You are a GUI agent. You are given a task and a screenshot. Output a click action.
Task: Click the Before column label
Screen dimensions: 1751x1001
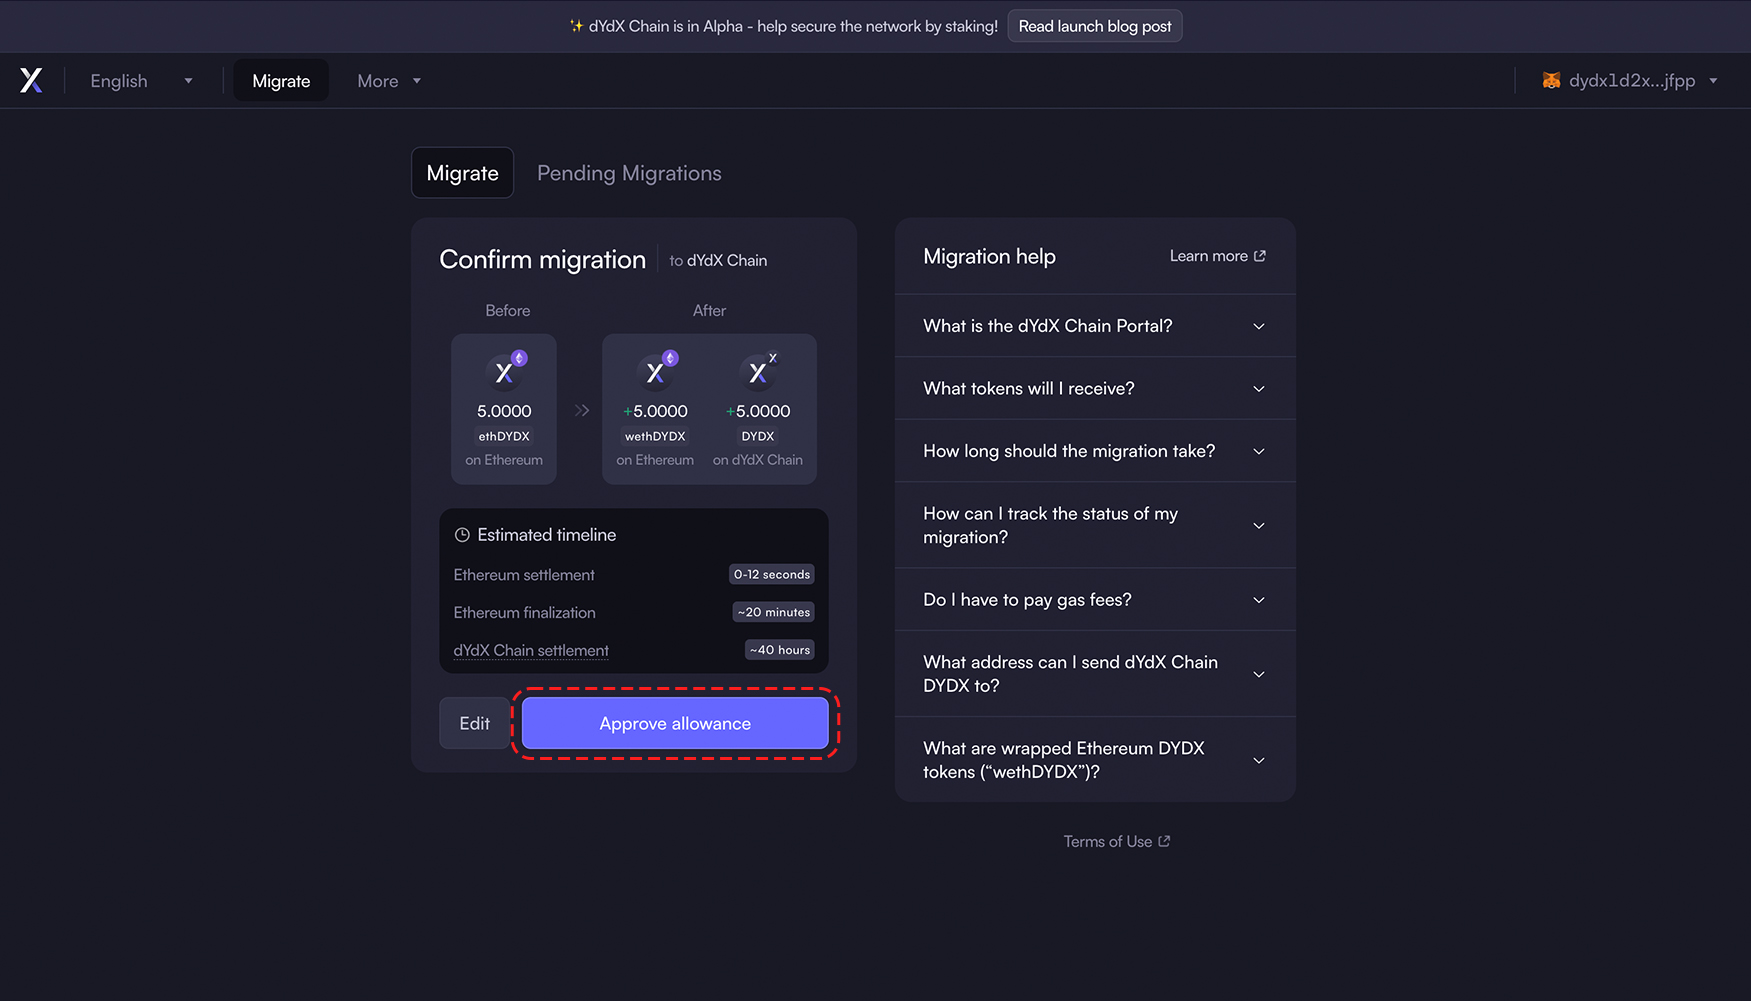[508, 311]
